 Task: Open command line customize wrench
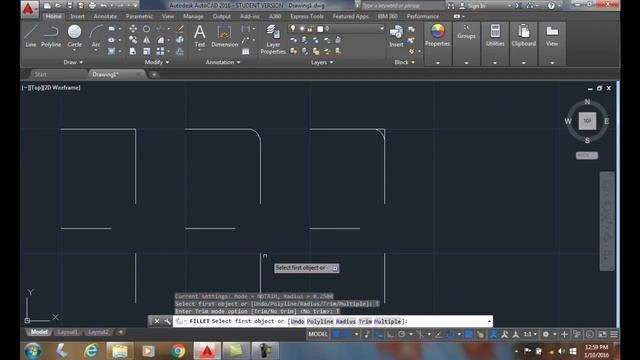point(167,321)
